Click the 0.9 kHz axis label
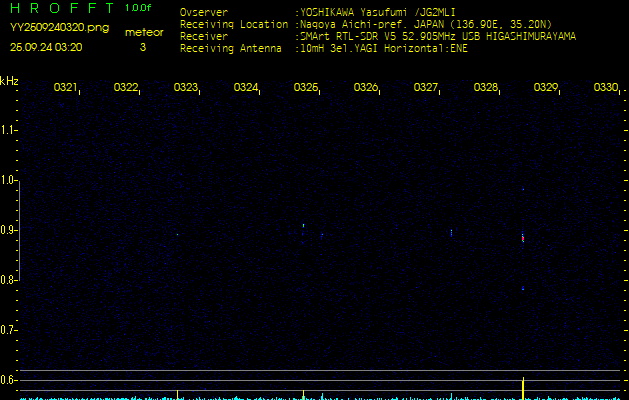 click(8, 230)
